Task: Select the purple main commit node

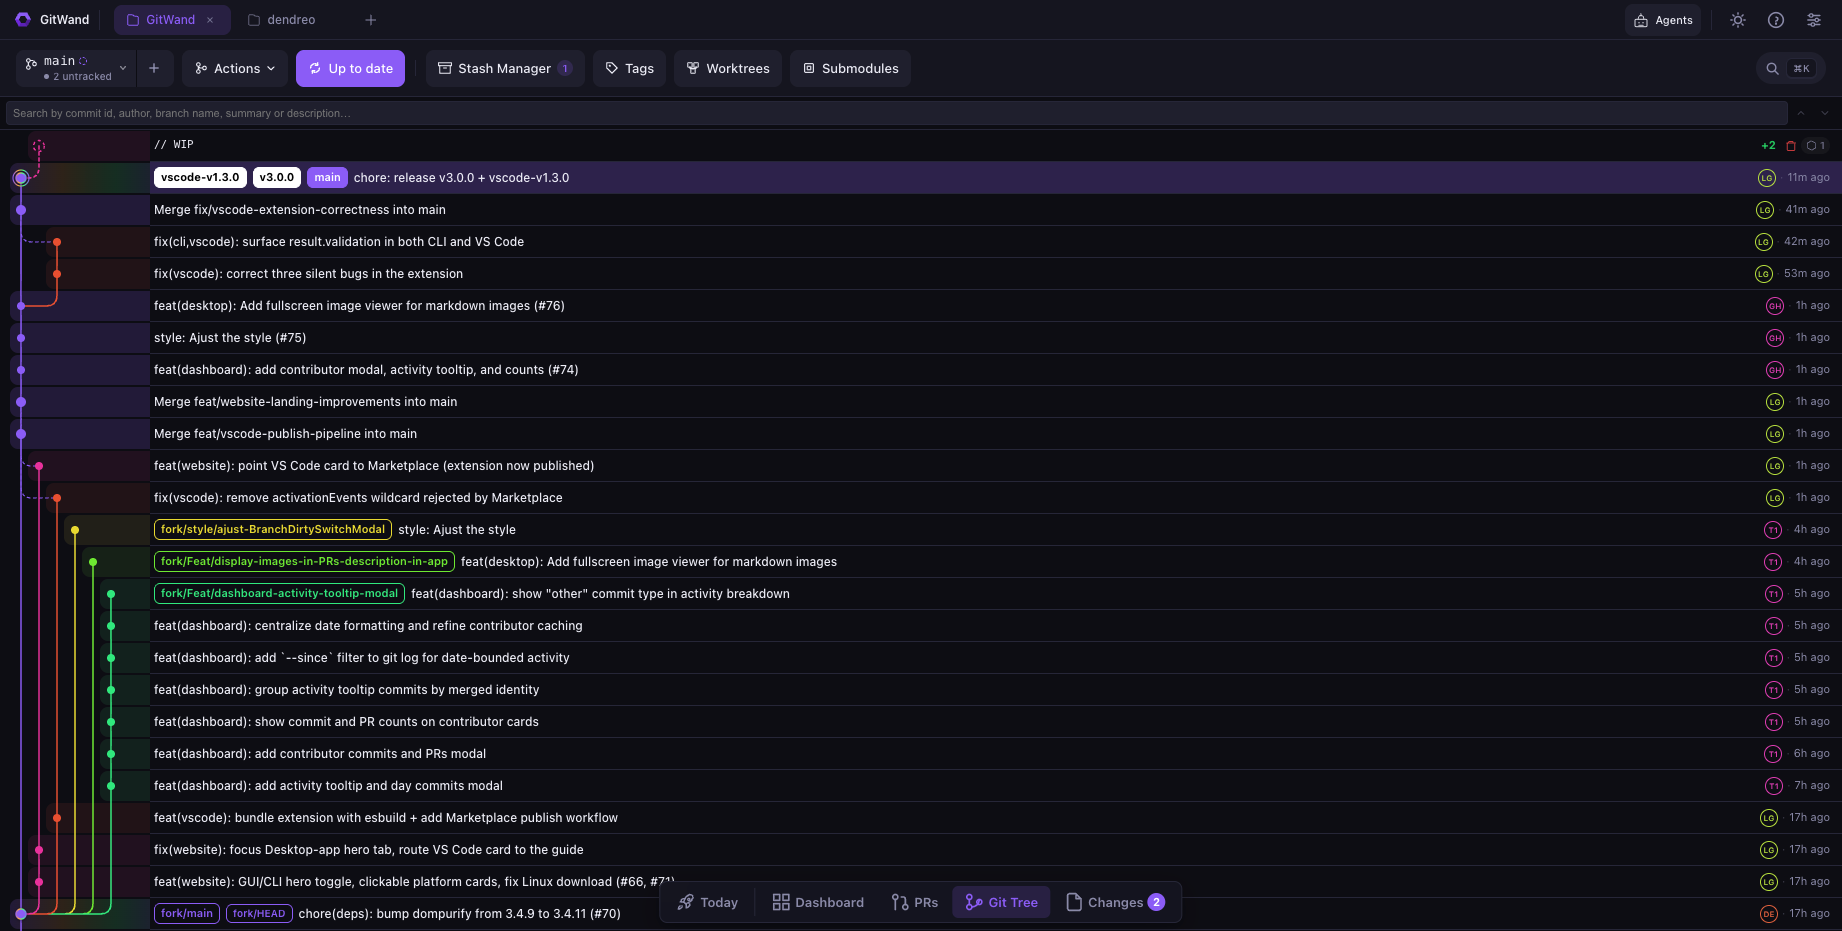Action: (21, 178)
